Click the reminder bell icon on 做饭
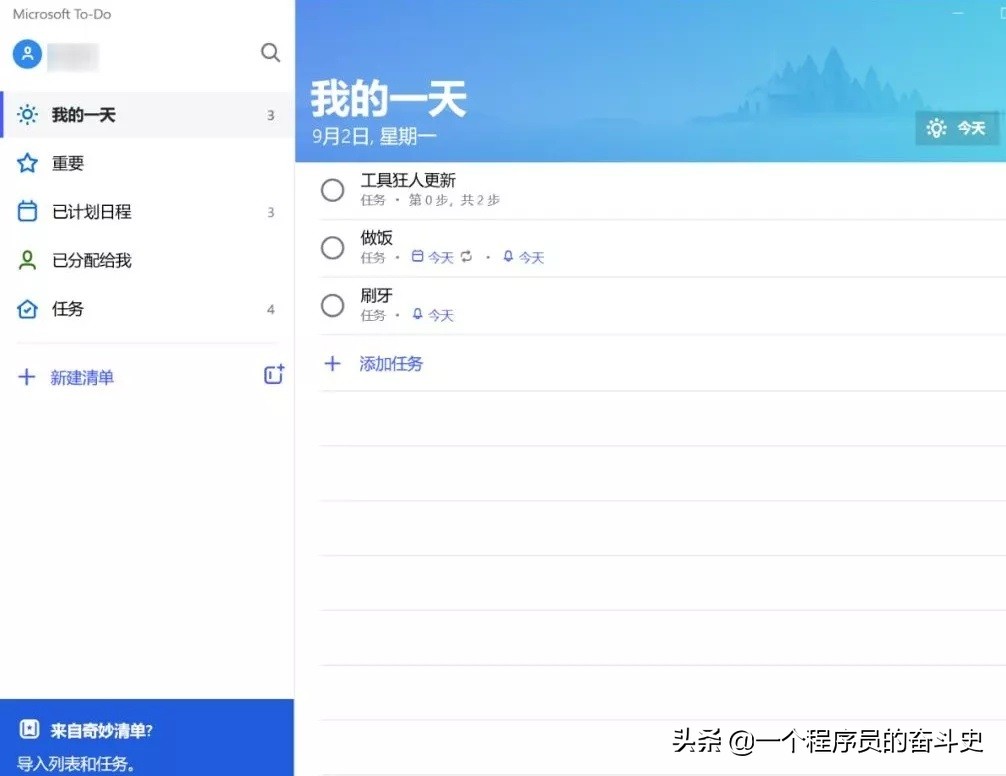Viewport: 1006px width, 776px height. 508,257
